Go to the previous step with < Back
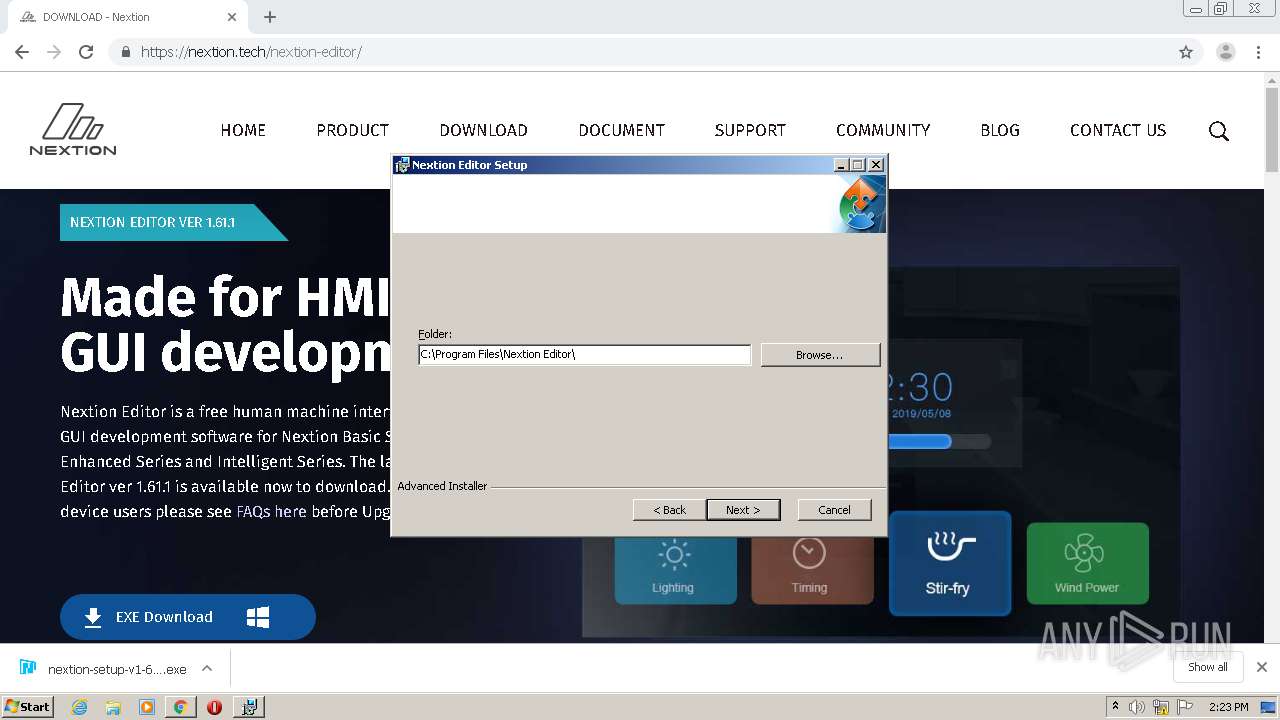 669,510
